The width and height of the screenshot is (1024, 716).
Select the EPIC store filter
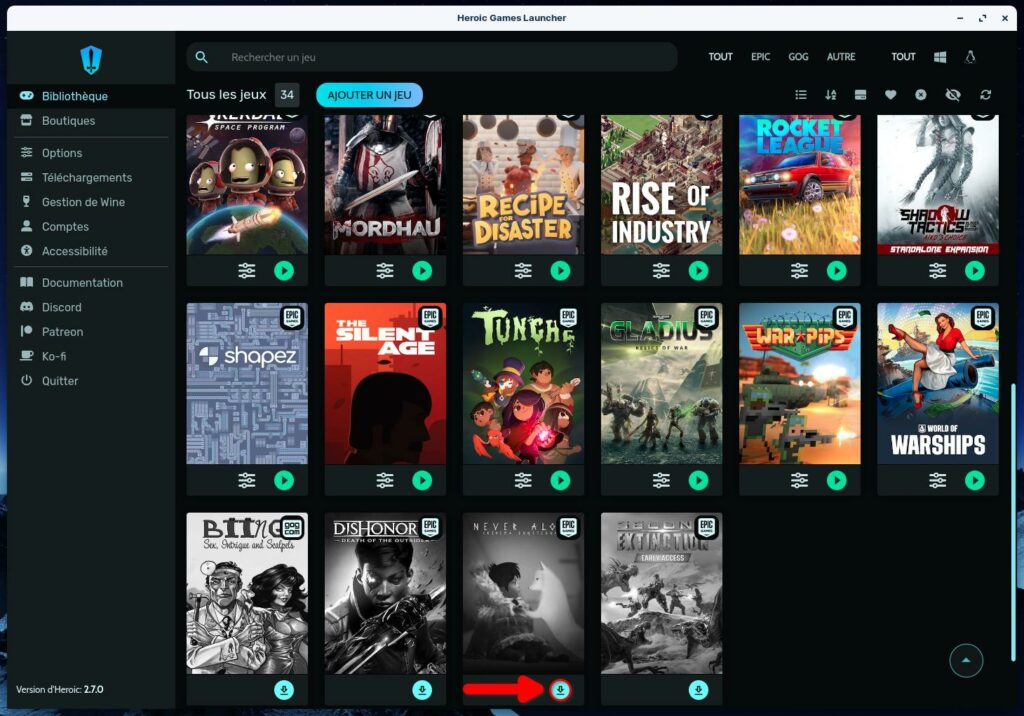(761, 57)
